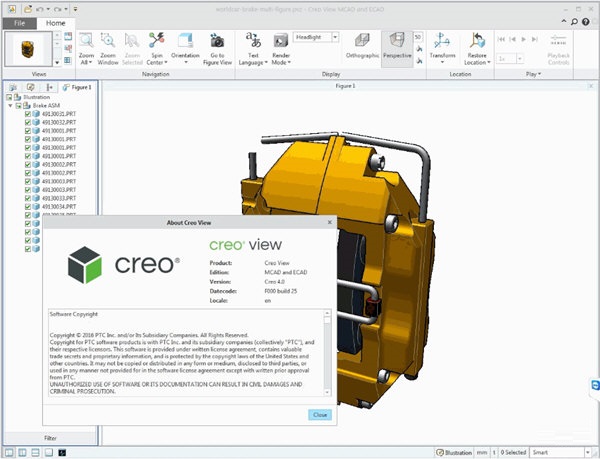
Task: Toggle the 49130033.PRT part checkbox
Action: pos(27,198)
